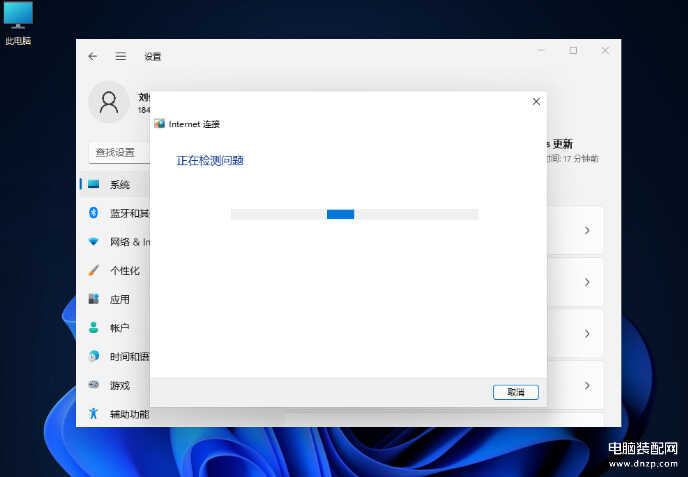Focus the 查找设置 search box
This screenshot has width=688, height=477.
[x=119, y=152]
